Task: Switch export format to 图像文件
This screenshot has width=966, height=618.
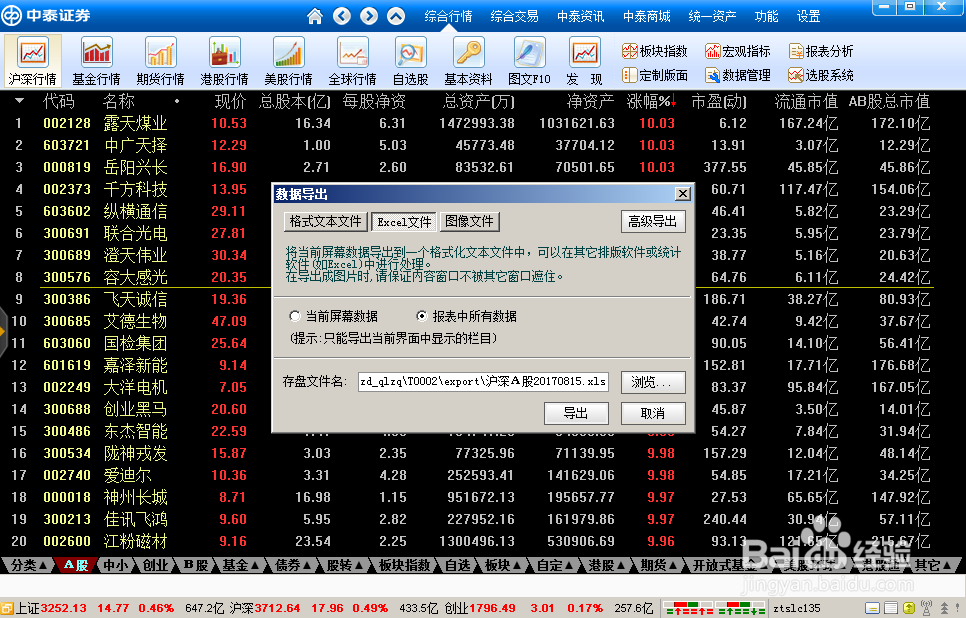Action: point(469,221)
